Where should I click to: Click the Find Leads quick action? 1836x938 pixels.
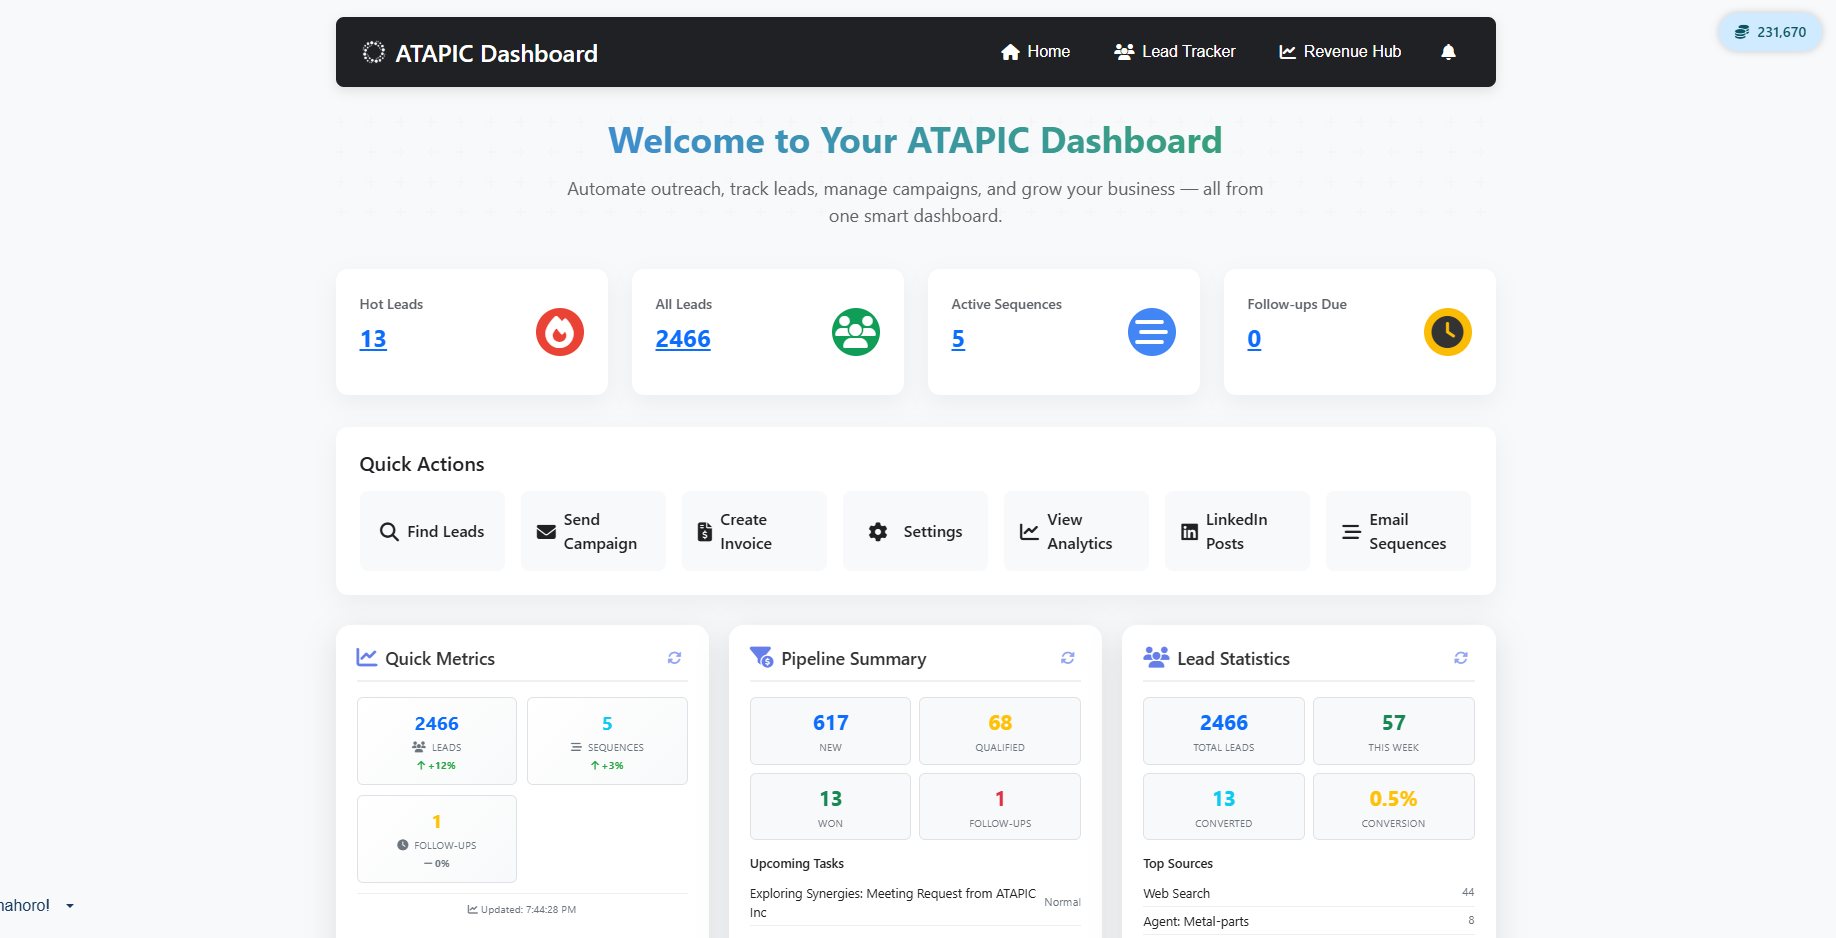pyautogui.click(x=432, y=531)
